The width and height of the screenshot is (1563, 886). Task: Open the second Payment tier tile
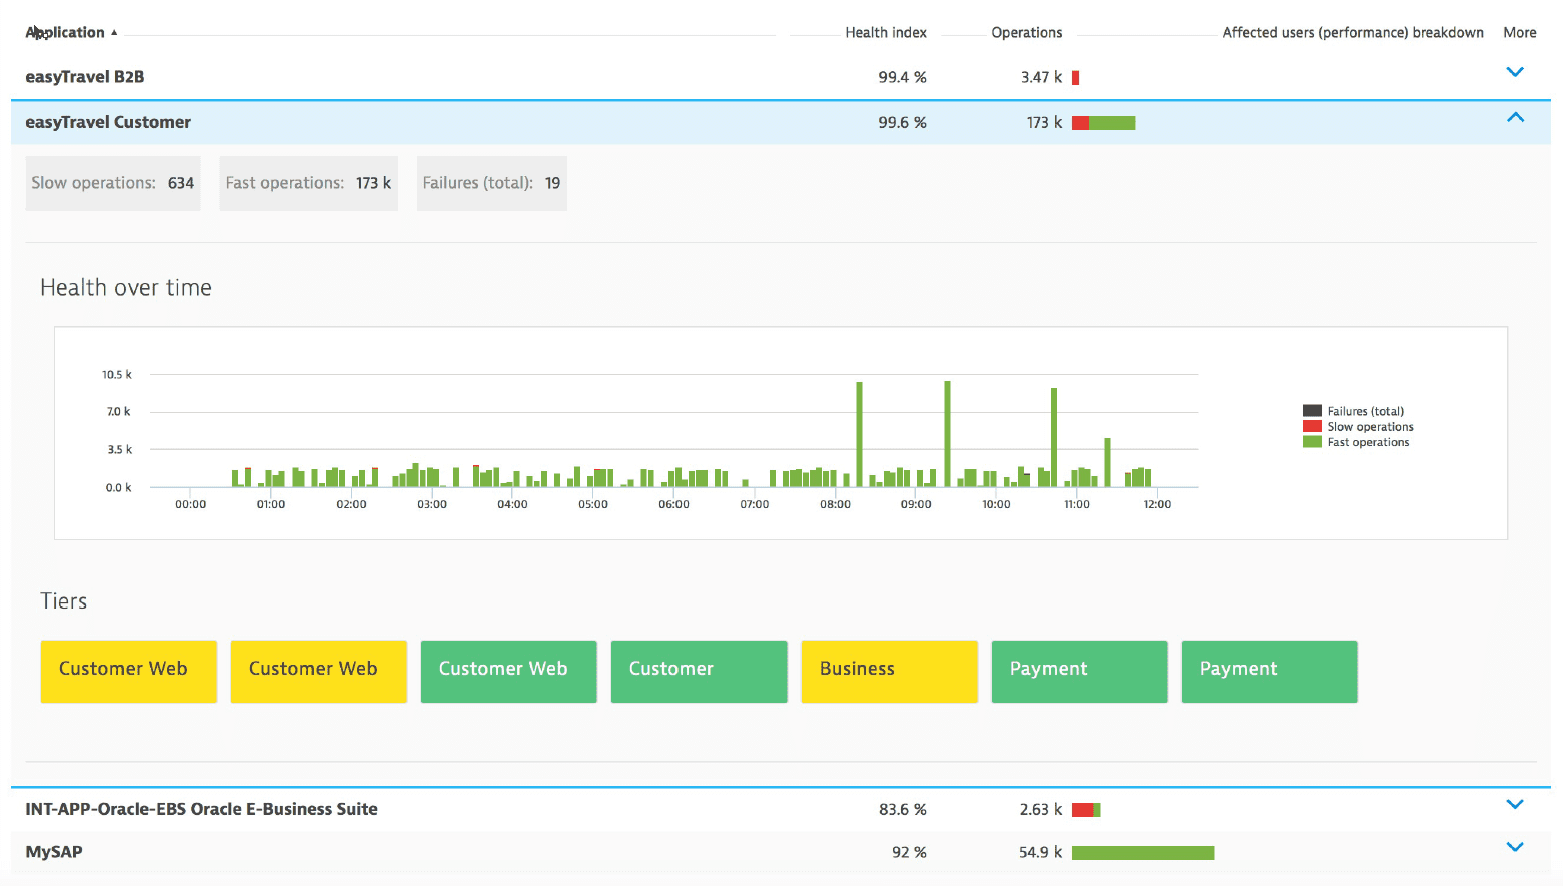click(x=1269, y=672)
